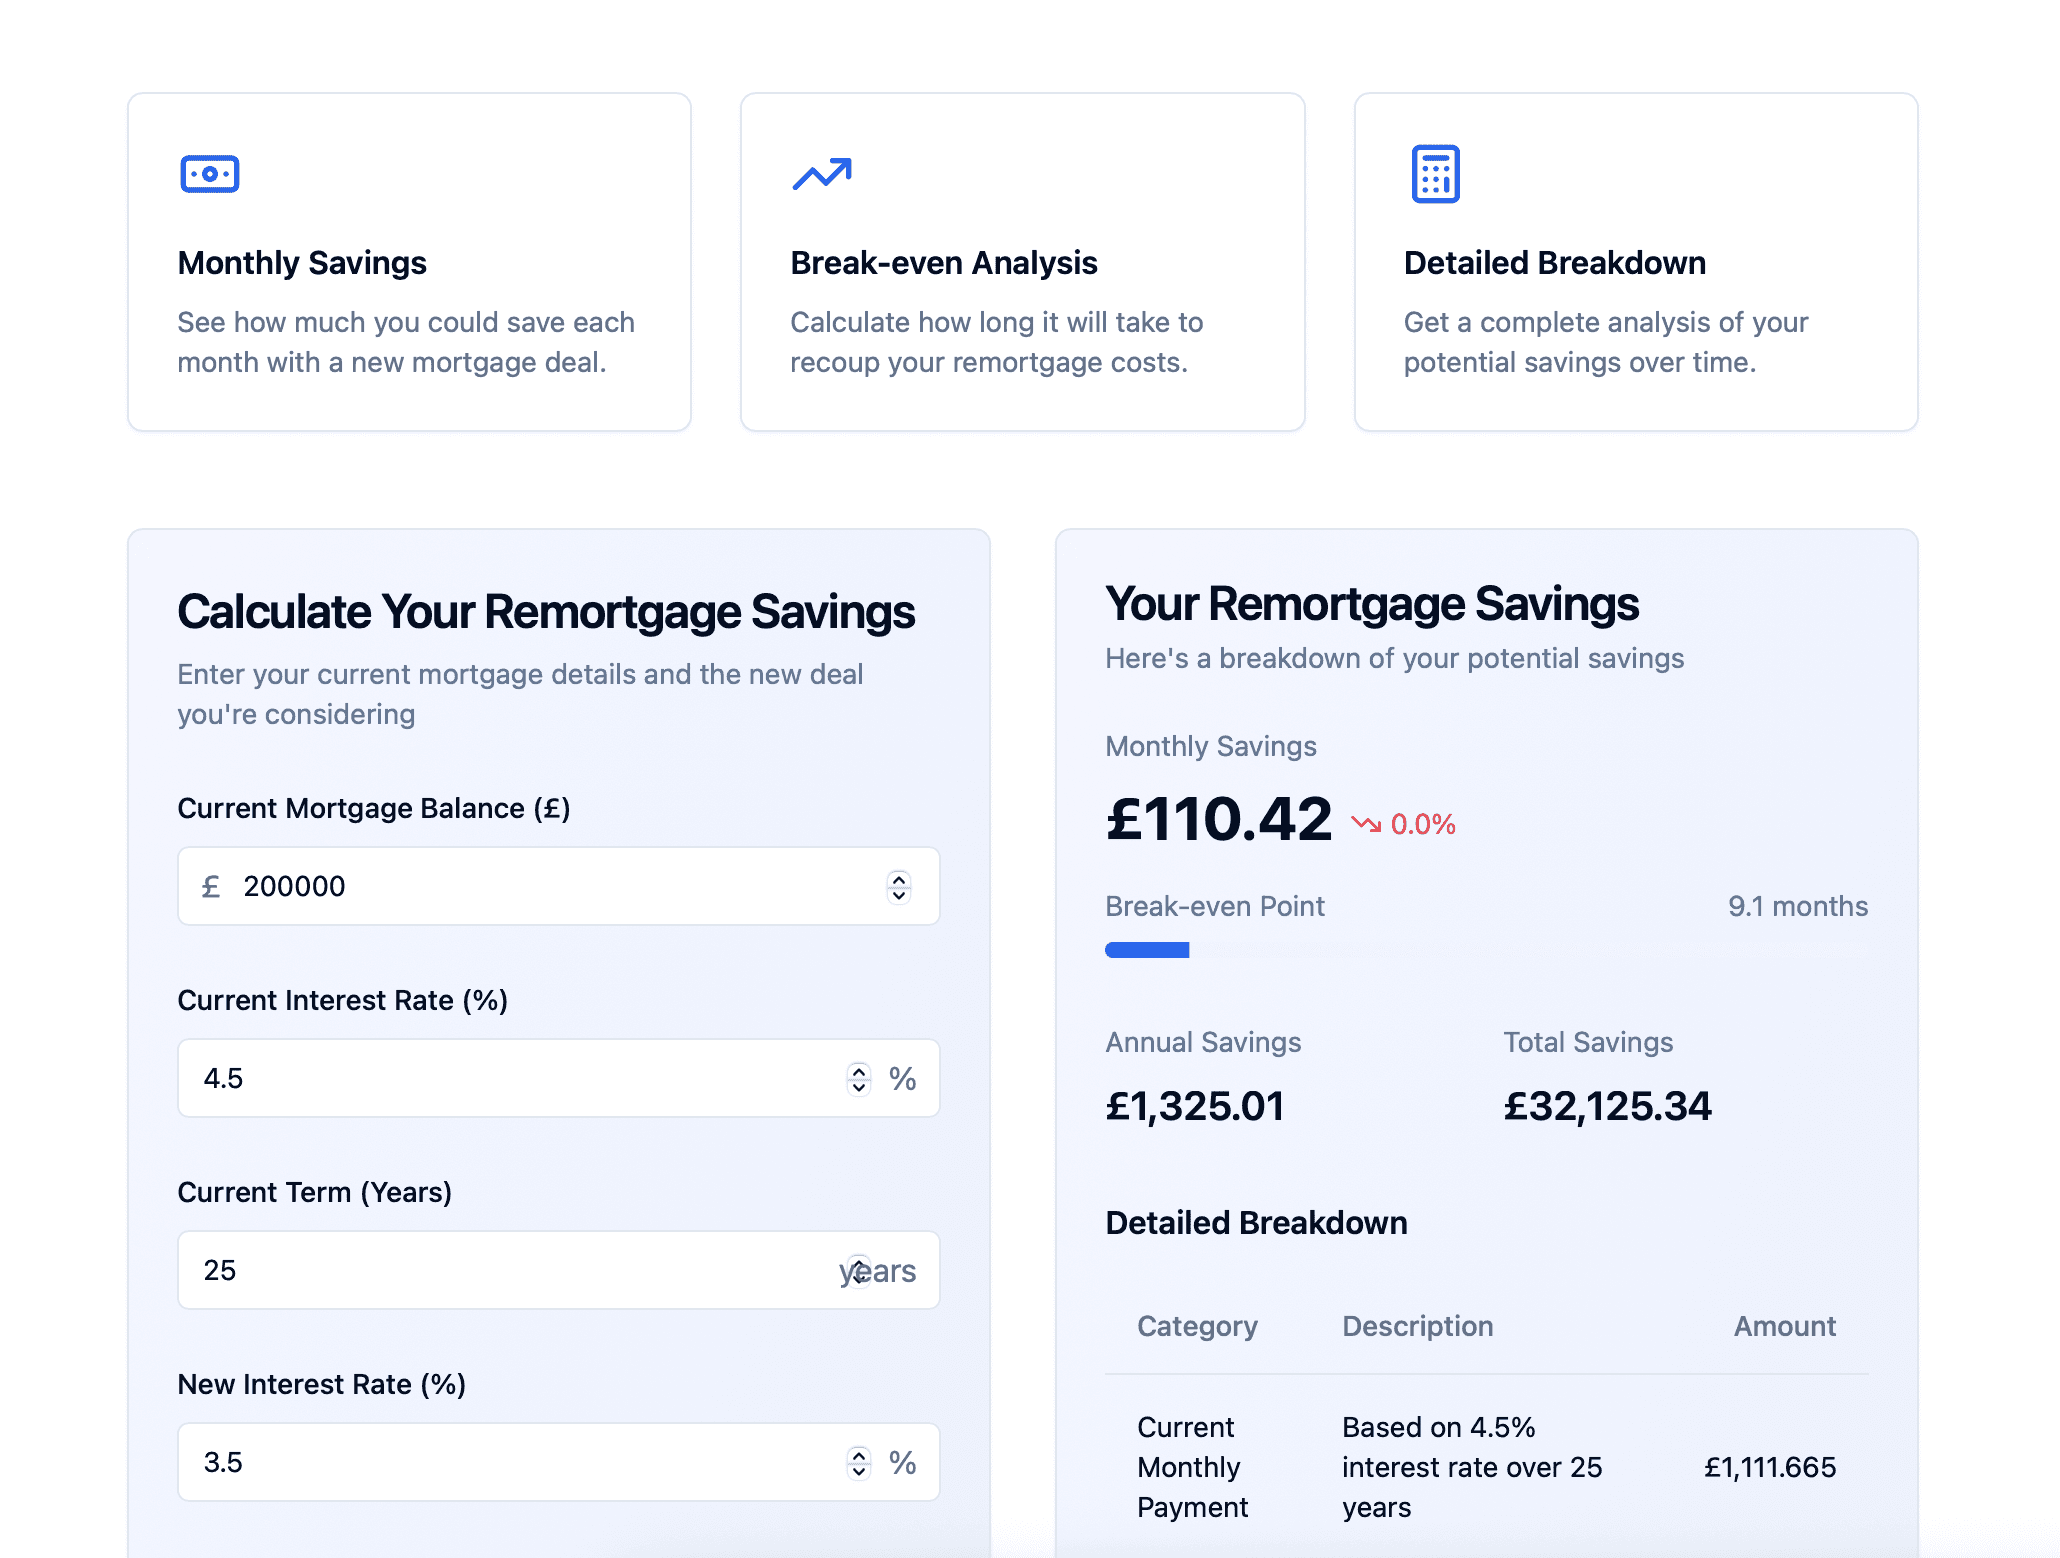This screenshot has height=1558, width=2060.
Task: Click the Category column header
Action: [x=1196, y=1327]
